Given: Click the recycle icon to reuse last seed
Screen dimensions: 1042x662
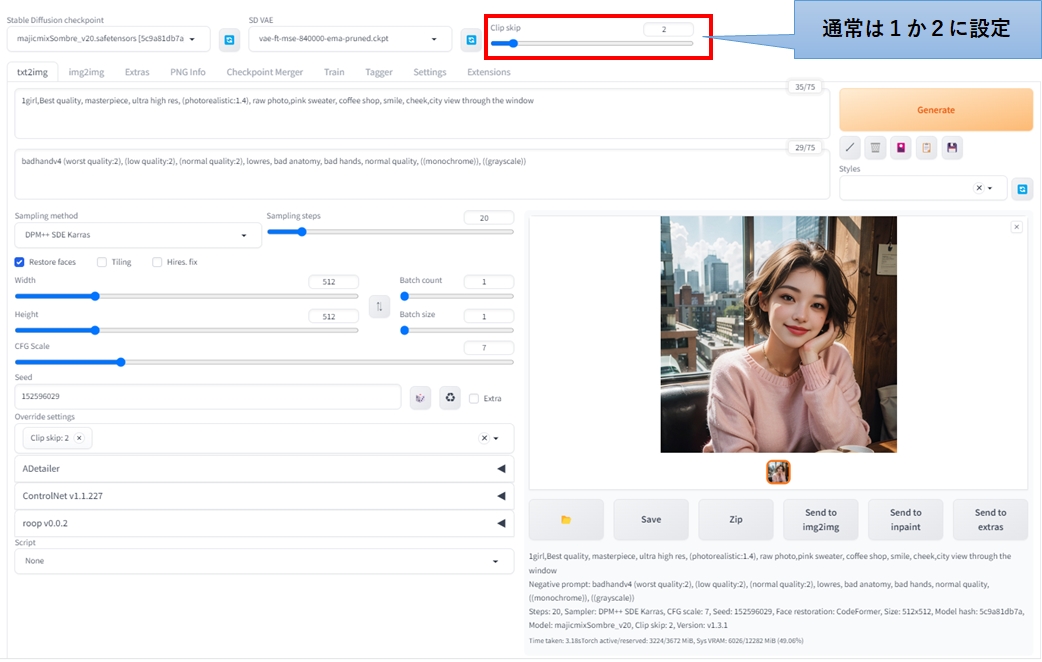Looking at the screenshot, I should tap(449, 397).
